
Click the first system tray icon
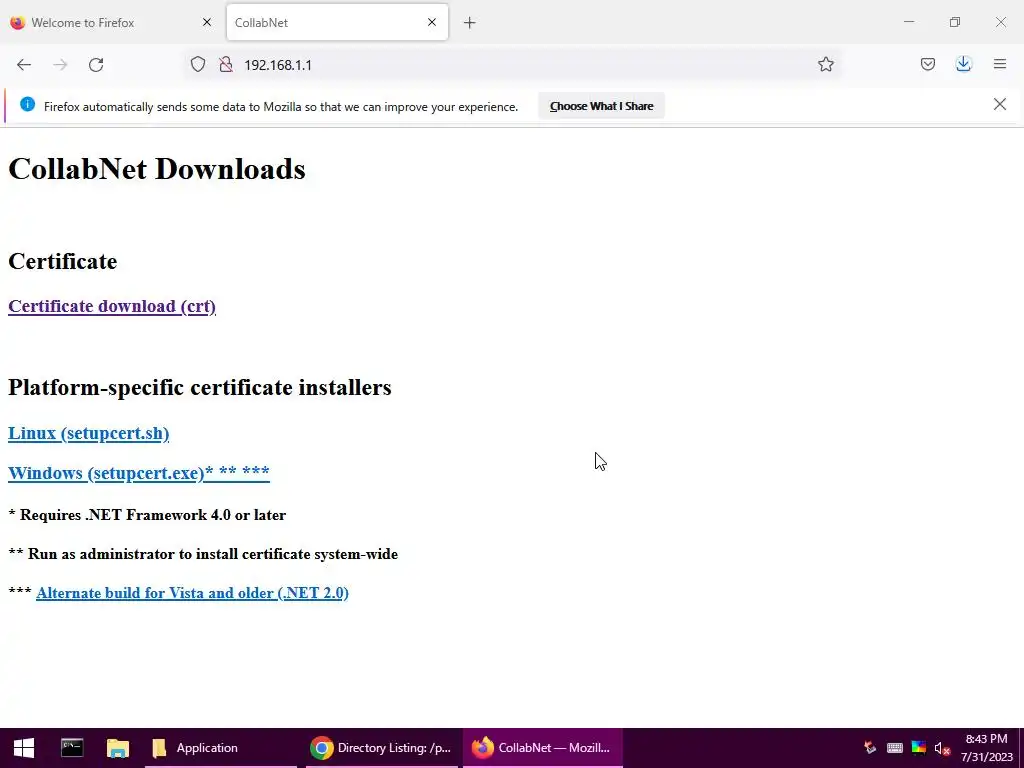click(x=870, y=748)
